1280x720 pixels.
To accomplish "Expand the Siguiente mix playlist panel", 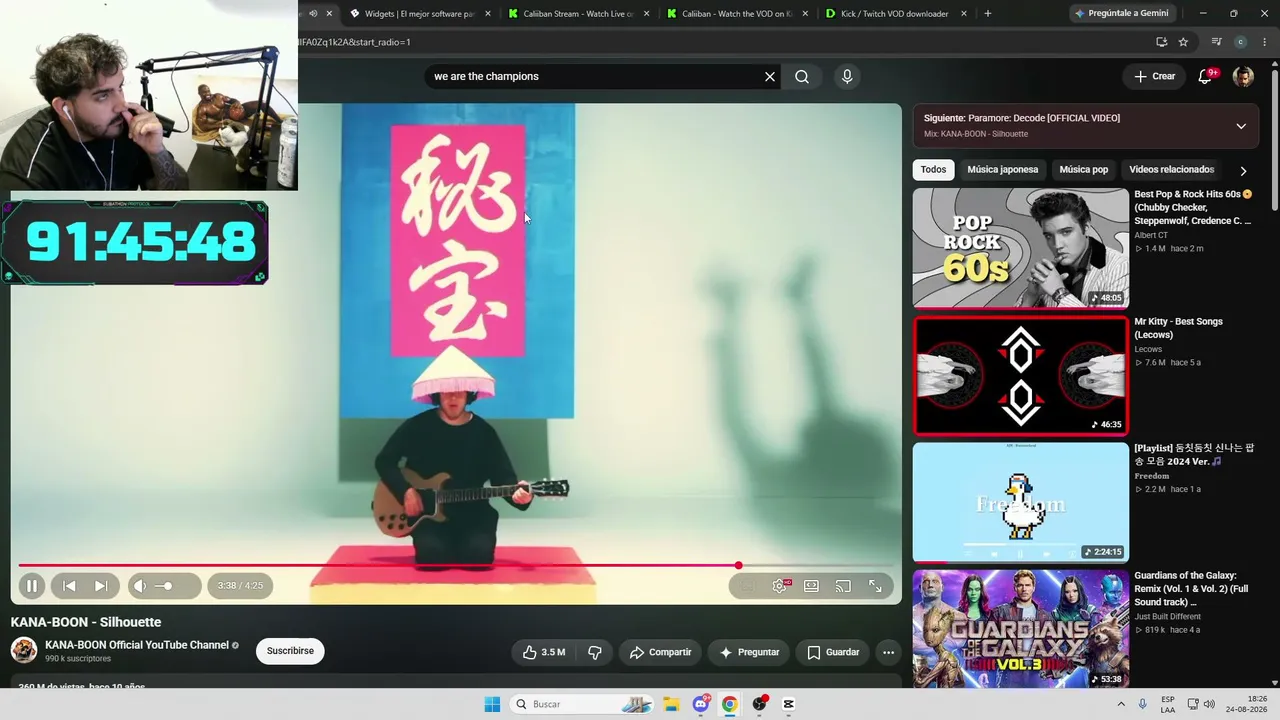I will point(1241,126).
